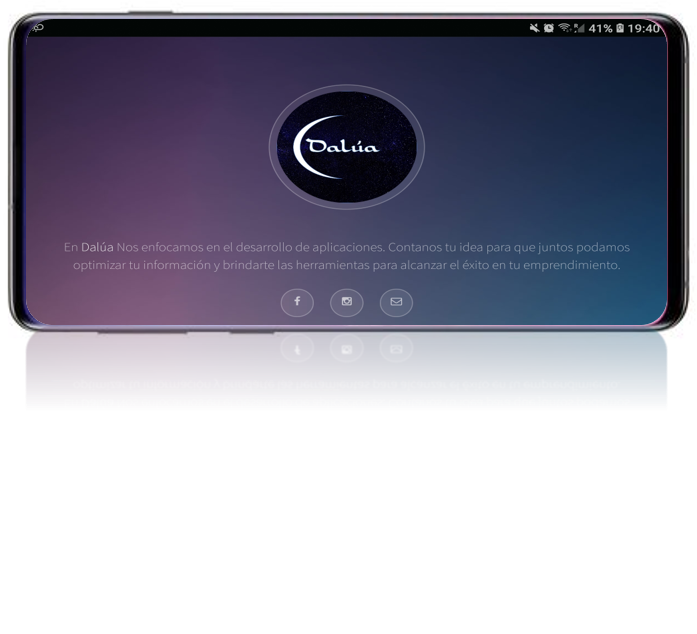Image resolution: width=697 pixels, height=634 pixels.
Task: Tap the Wi-Fi signal status icon
Action: click(564, 28)
